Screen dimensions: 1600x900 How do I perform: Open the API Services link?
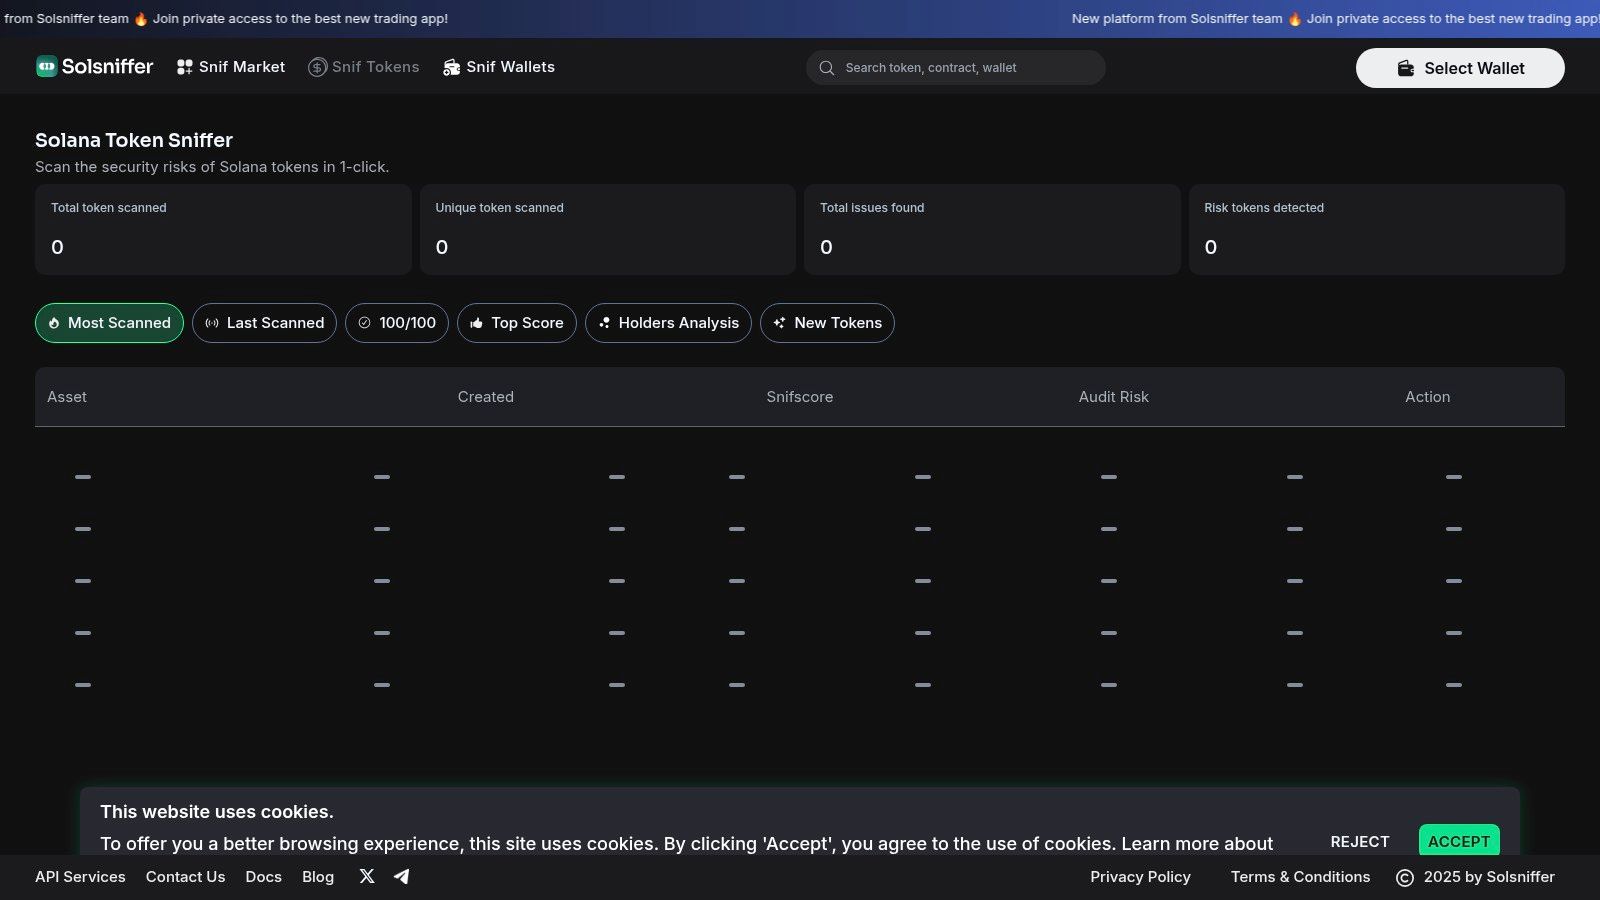(x=80, y=877)
